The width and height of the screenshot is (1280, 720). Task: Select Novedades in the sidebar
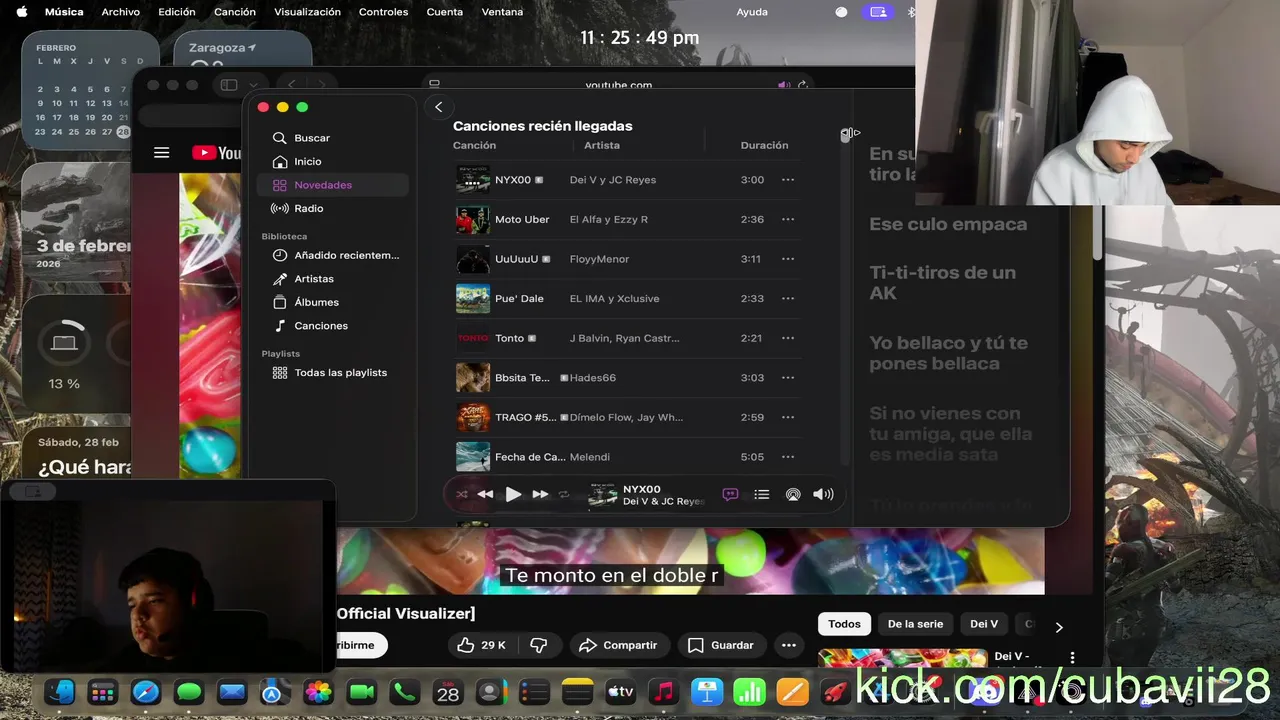tap(332, 185)
